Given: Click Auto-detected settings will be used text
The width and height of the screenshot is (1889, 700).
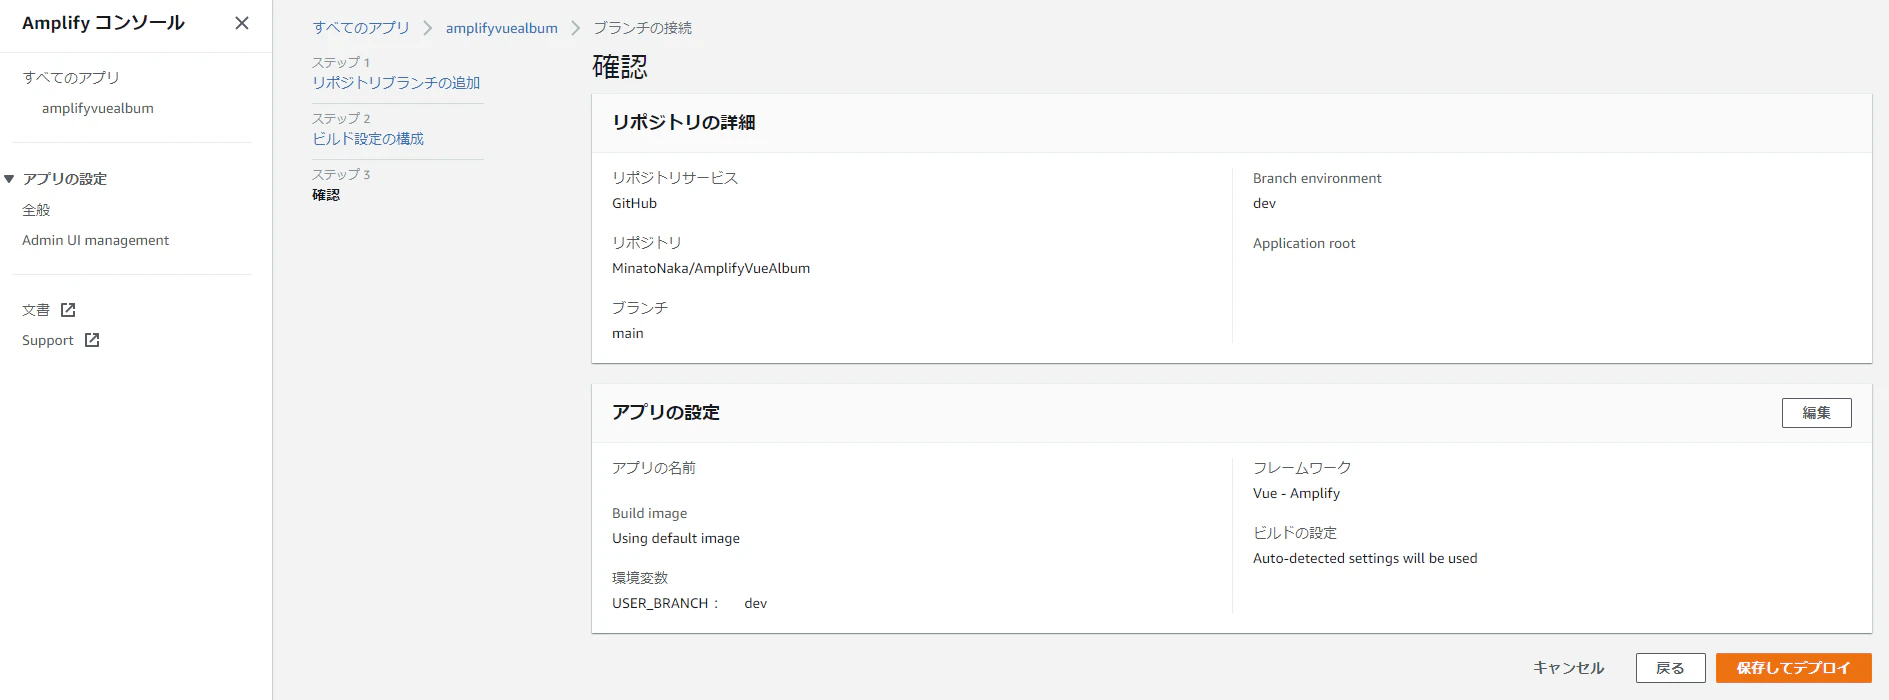Looking at the screenshot, I should click(x=1365, y=558).
